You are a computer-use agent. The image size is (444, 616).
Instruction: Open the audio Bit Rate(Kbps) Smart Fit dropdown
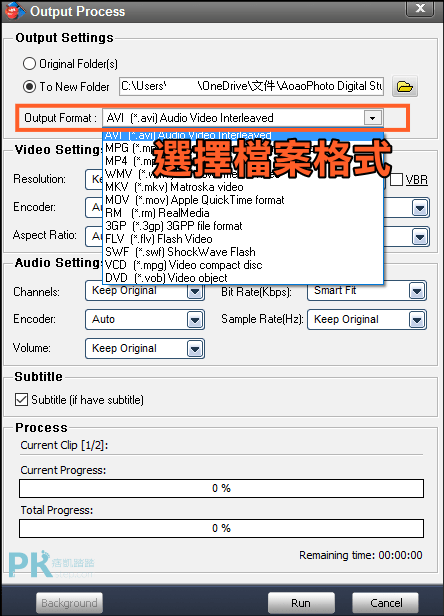coord(417,291)
